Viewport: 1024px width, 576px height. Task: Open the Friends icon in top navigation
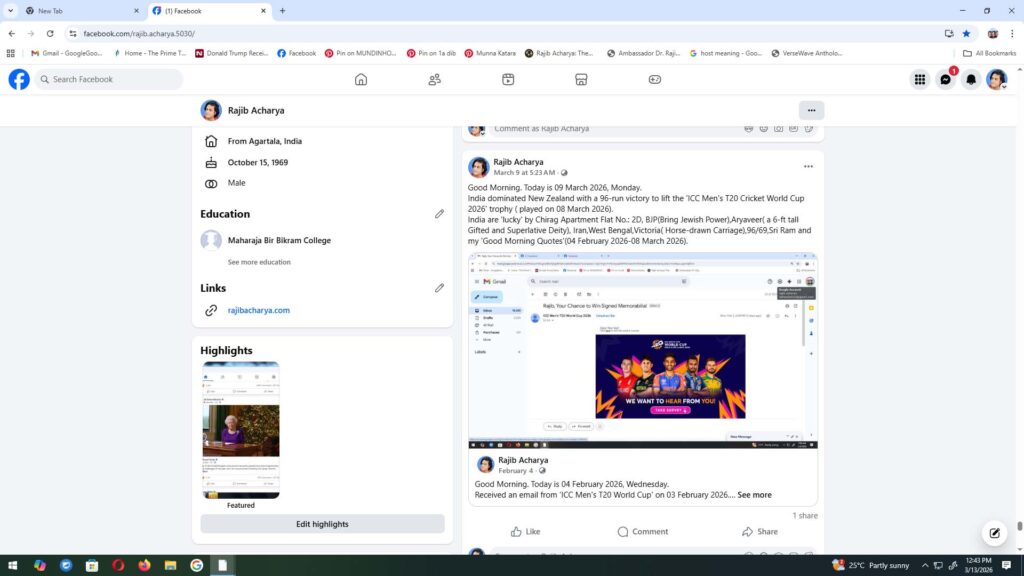click(x=434, y=80)
